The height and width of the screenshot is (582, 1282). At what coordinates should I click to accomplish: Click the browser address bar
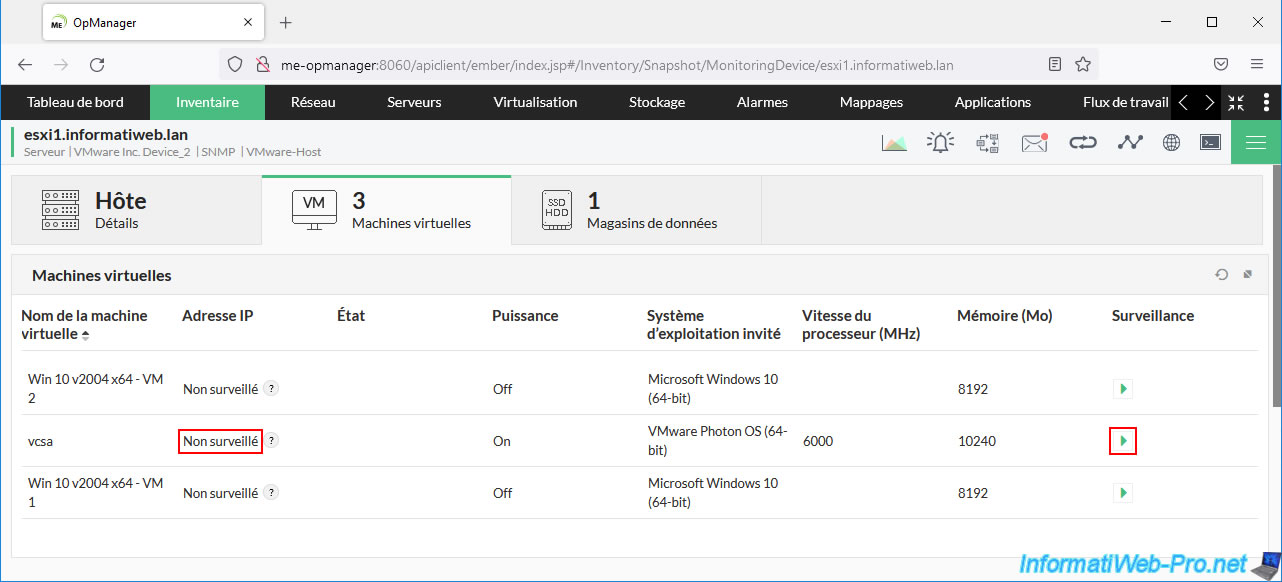660,64
